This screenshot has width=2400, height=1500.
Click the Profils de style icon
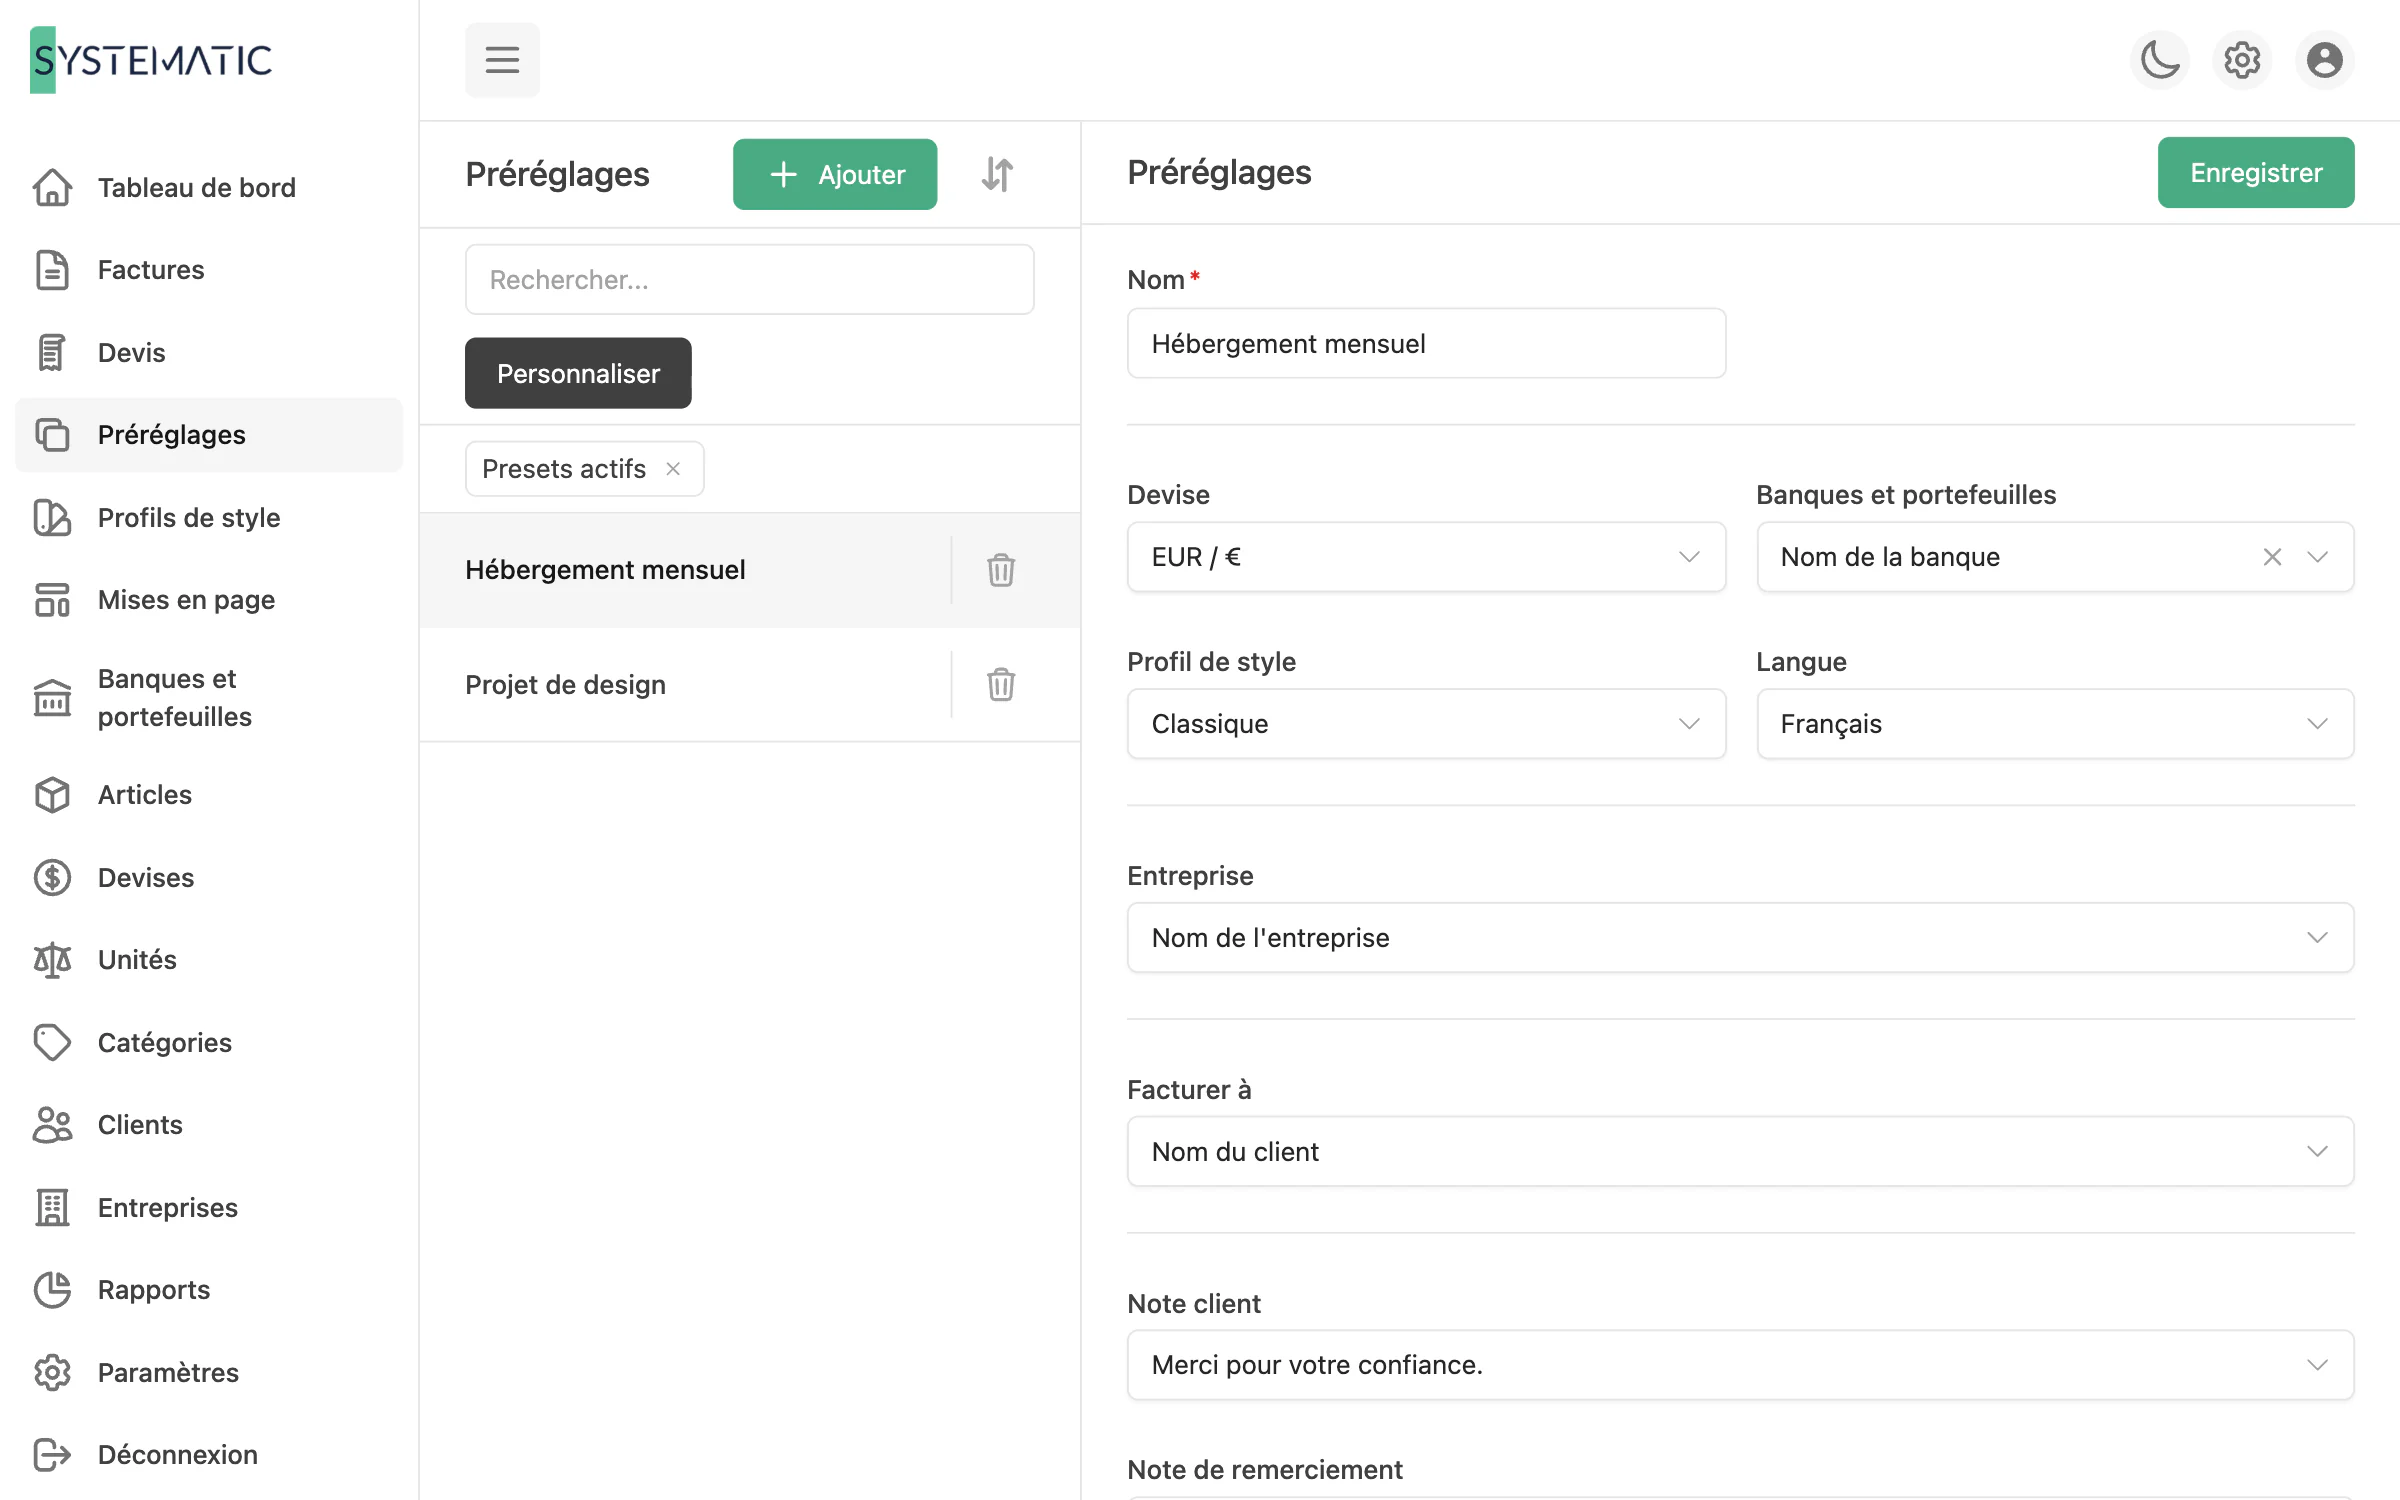(52, 517)
